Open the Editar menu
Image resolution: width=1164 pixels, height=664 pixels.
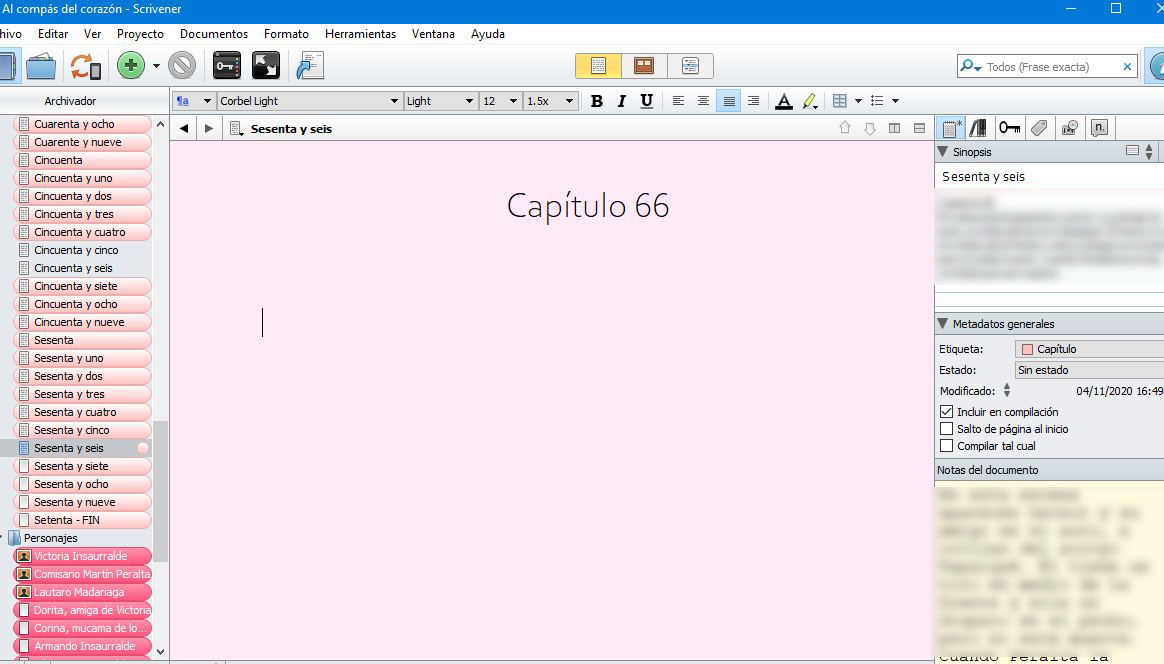tap(53, 34)
